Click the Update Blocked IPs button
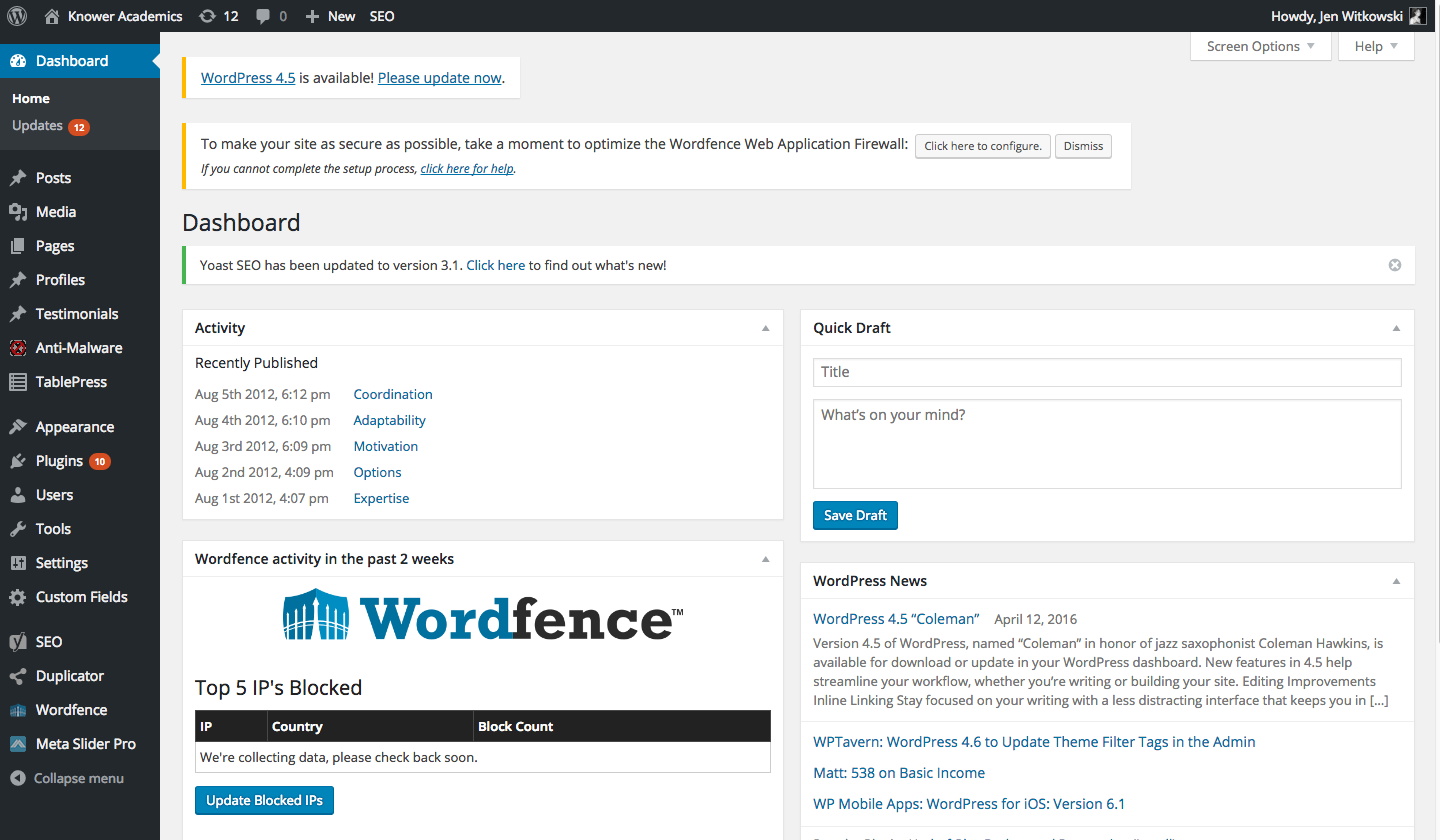1440x840 pixels. tap(264, 800)
